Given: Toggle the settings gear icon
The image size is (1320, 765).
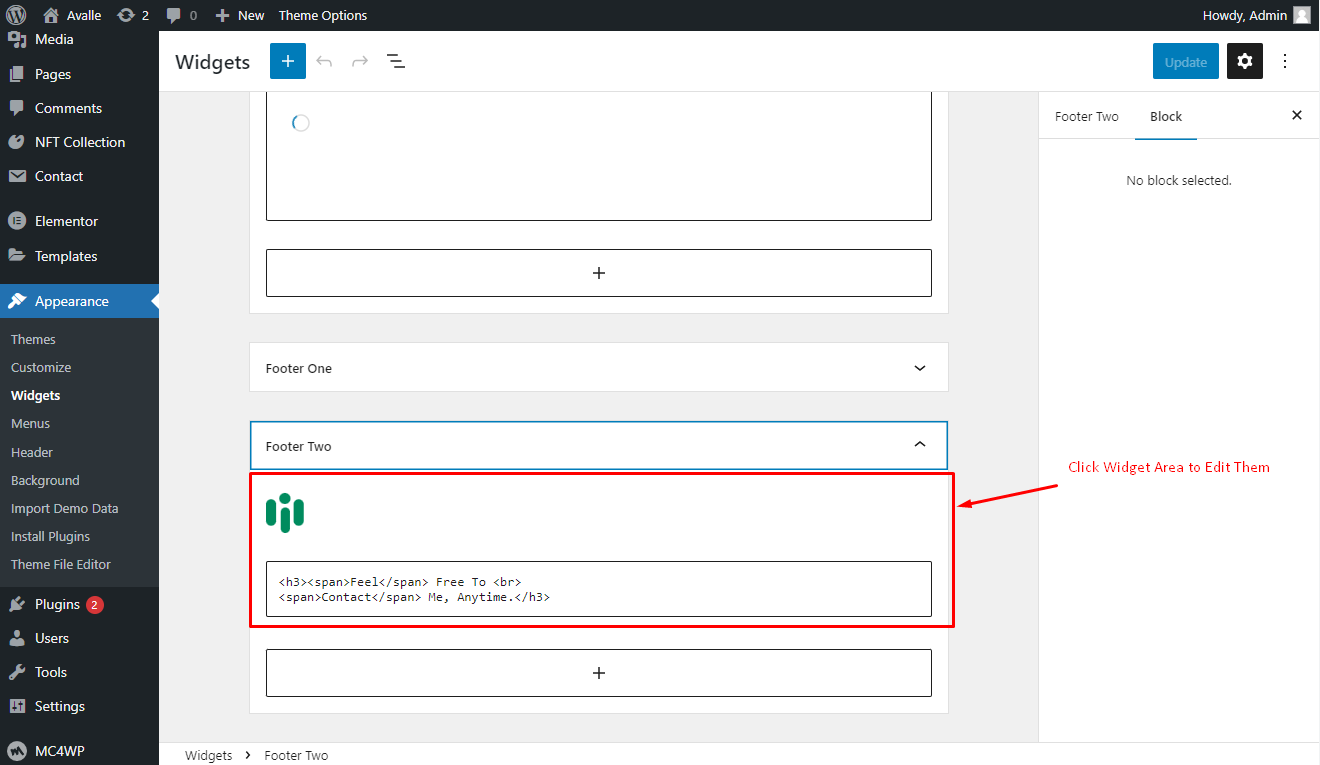Looking at the screenshot, I should point(1245,61).
